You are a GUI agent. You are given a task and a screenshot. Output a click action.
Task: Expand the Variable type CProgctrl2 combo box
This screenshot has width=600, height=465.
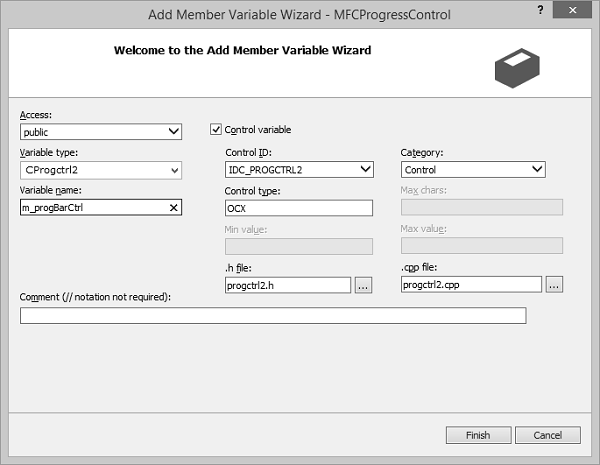pos(101,170)
